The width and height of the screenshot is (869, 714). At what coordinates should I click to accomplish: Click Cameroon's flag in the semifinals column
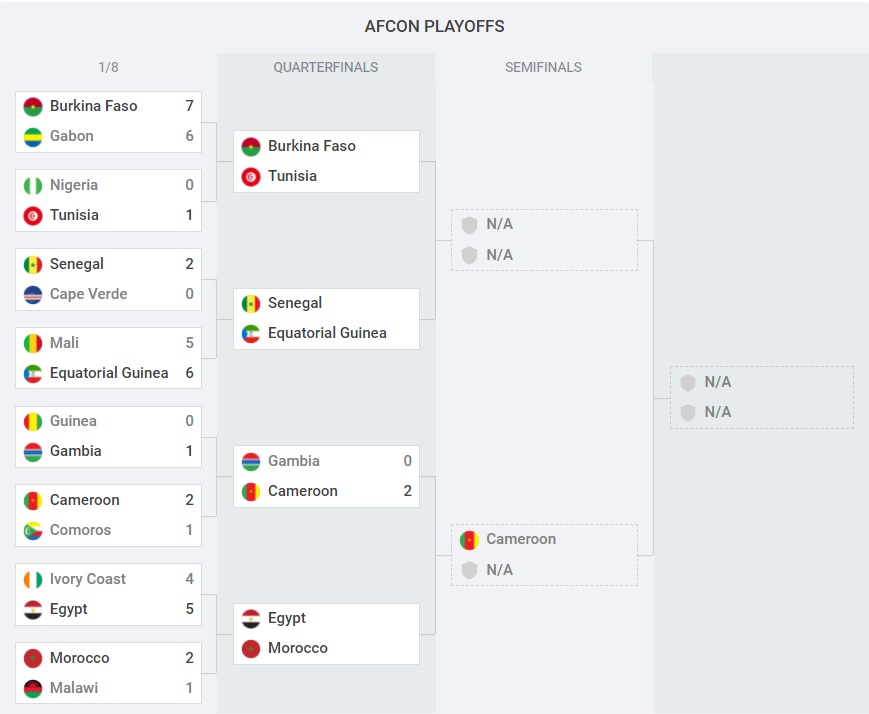(469, 540)
